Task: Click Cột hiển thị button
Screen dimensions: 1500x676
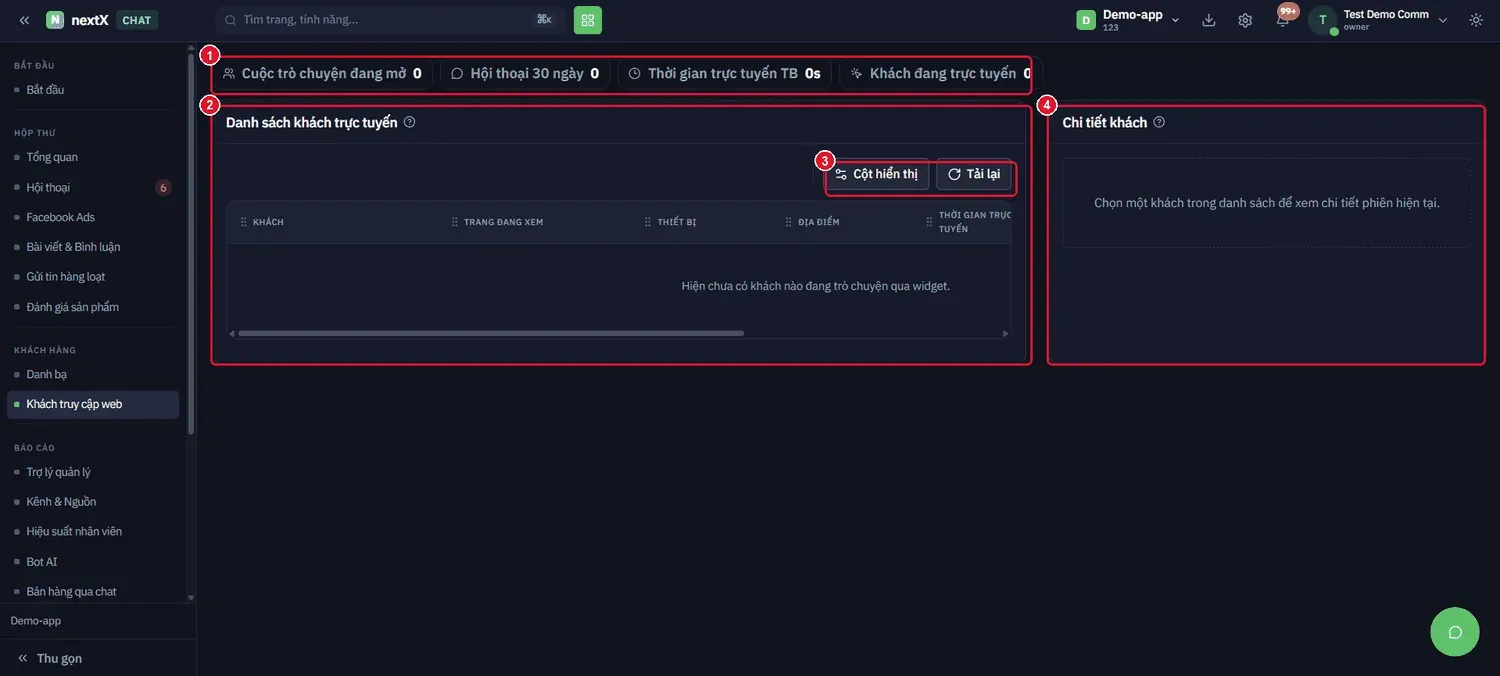Action: click(877, 174)
